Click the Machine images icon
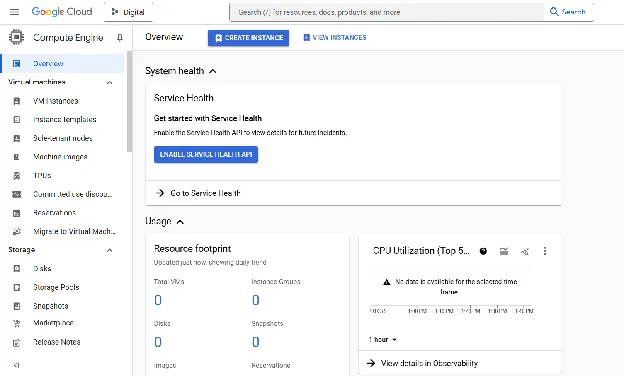 tap(16, 157)
